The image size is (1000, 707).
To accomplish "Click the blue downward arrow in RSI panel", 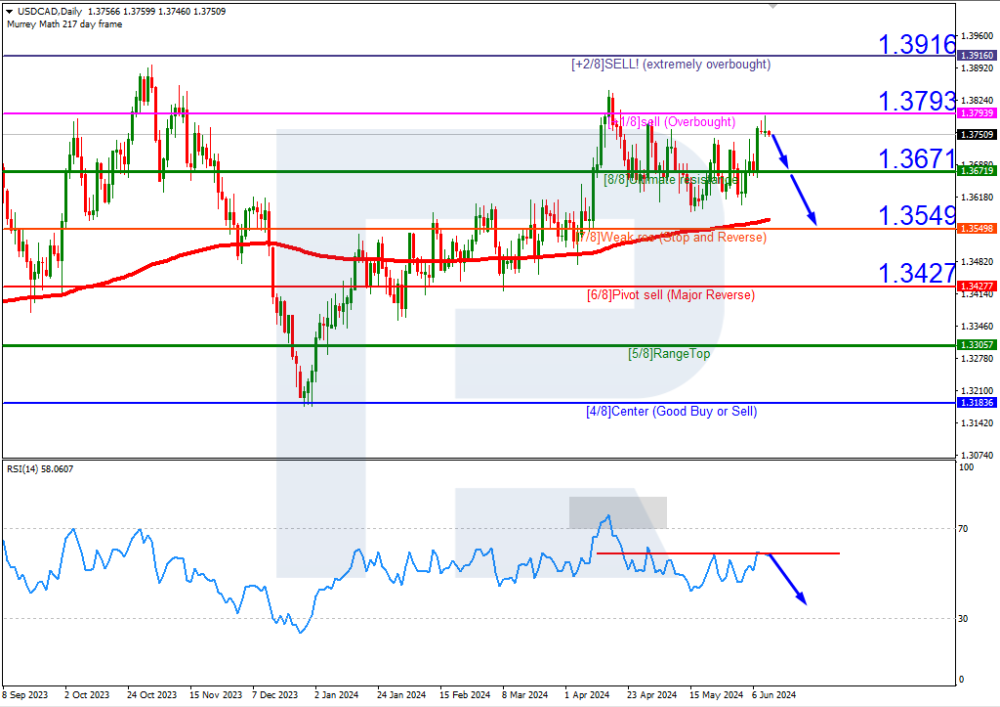I will [x=786, y=579].
